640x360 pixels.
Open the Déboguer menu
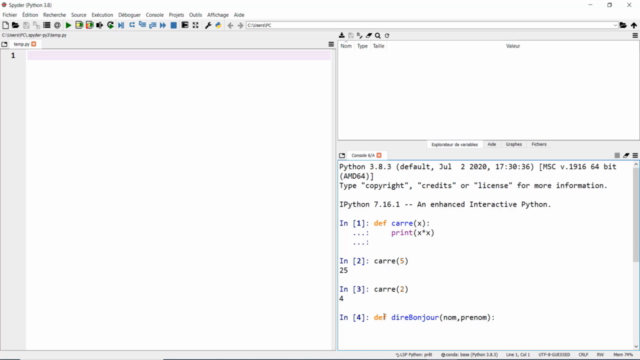pos(129,15)
